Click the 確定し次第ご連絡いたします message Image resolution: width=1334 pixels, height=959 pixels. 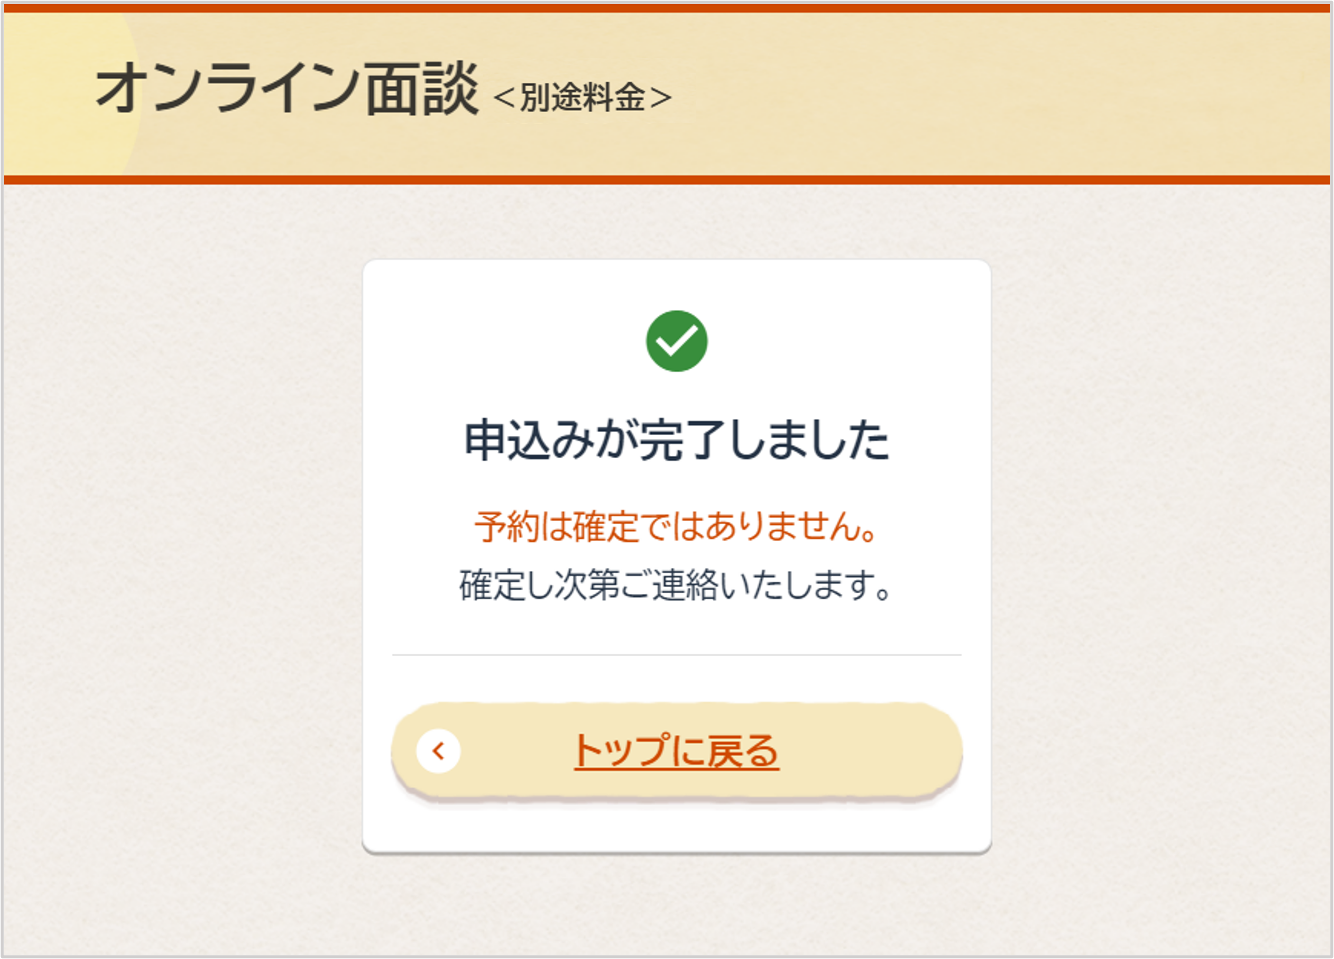pos(677,585)
